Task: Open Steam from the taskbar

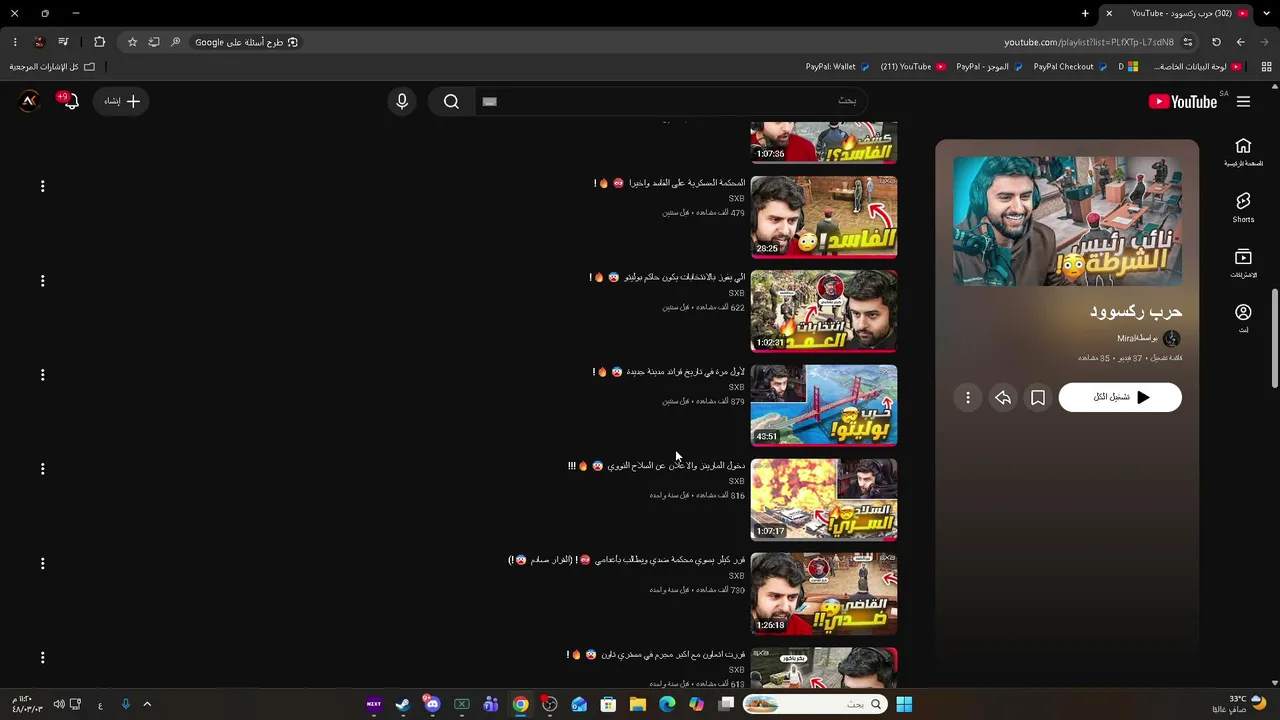Action: pos(402,704)
